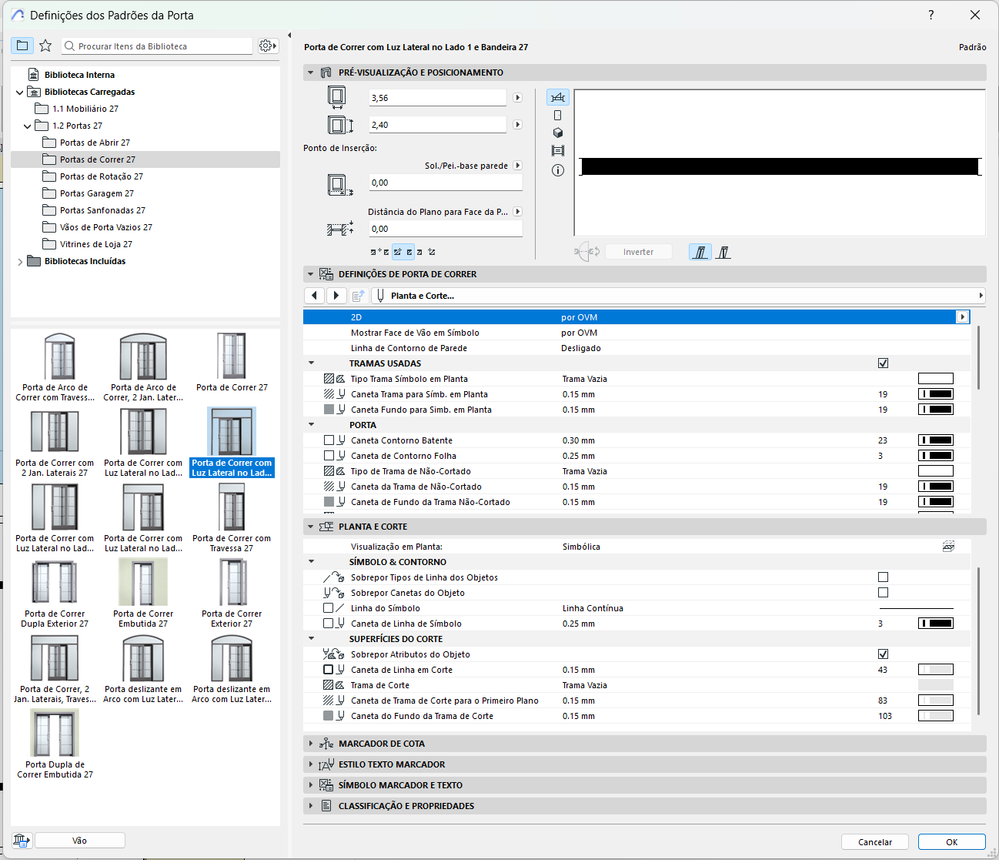Toggle Sobrepor Atributos do Objeto checkbox
Screen dimensions: 999x860
pos(883,654)
